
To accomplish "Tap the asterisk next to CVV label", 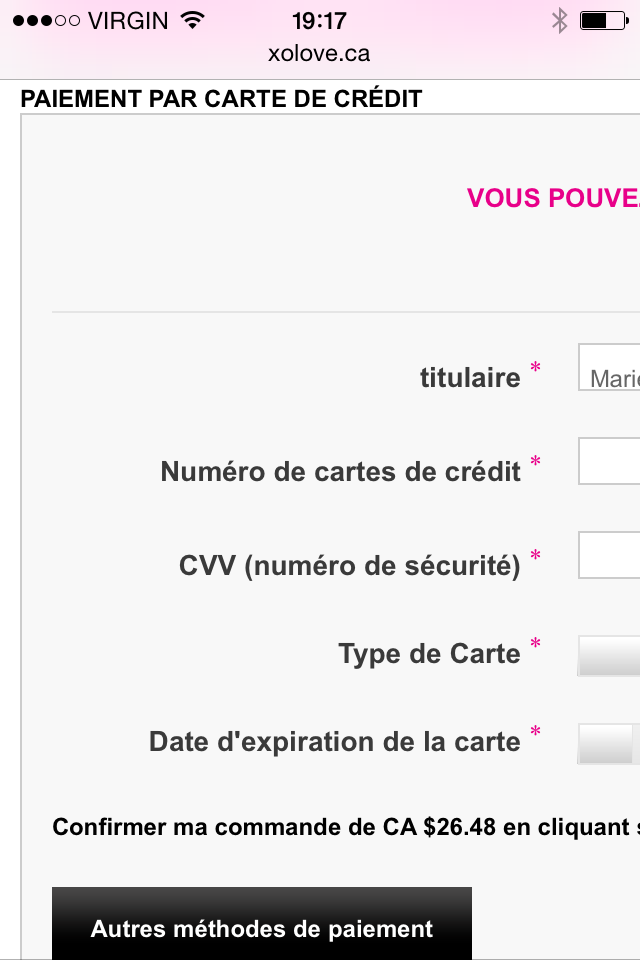I will tap(535, 557).
